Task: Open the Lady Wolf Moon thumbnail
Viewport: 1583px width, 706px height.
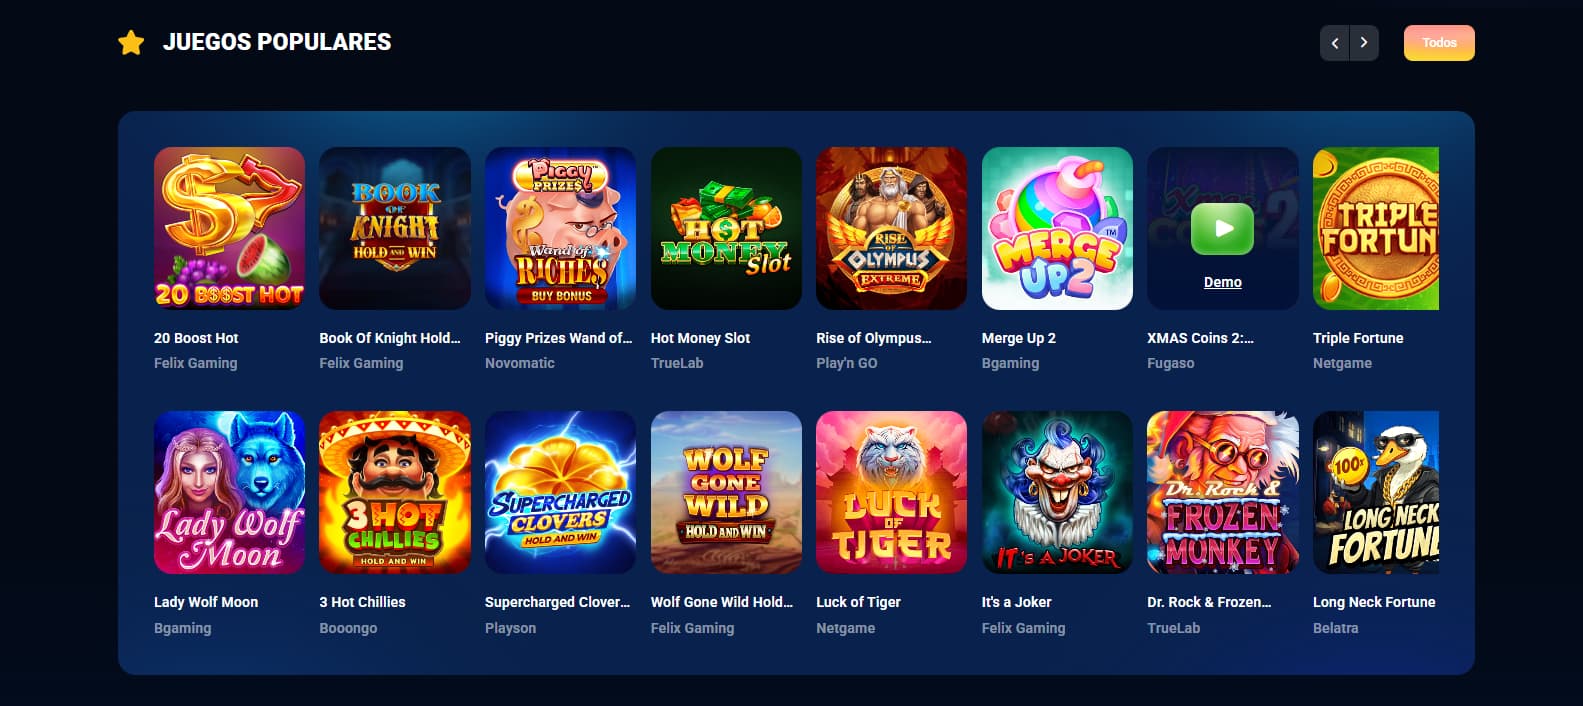Action: coord(229,492)
